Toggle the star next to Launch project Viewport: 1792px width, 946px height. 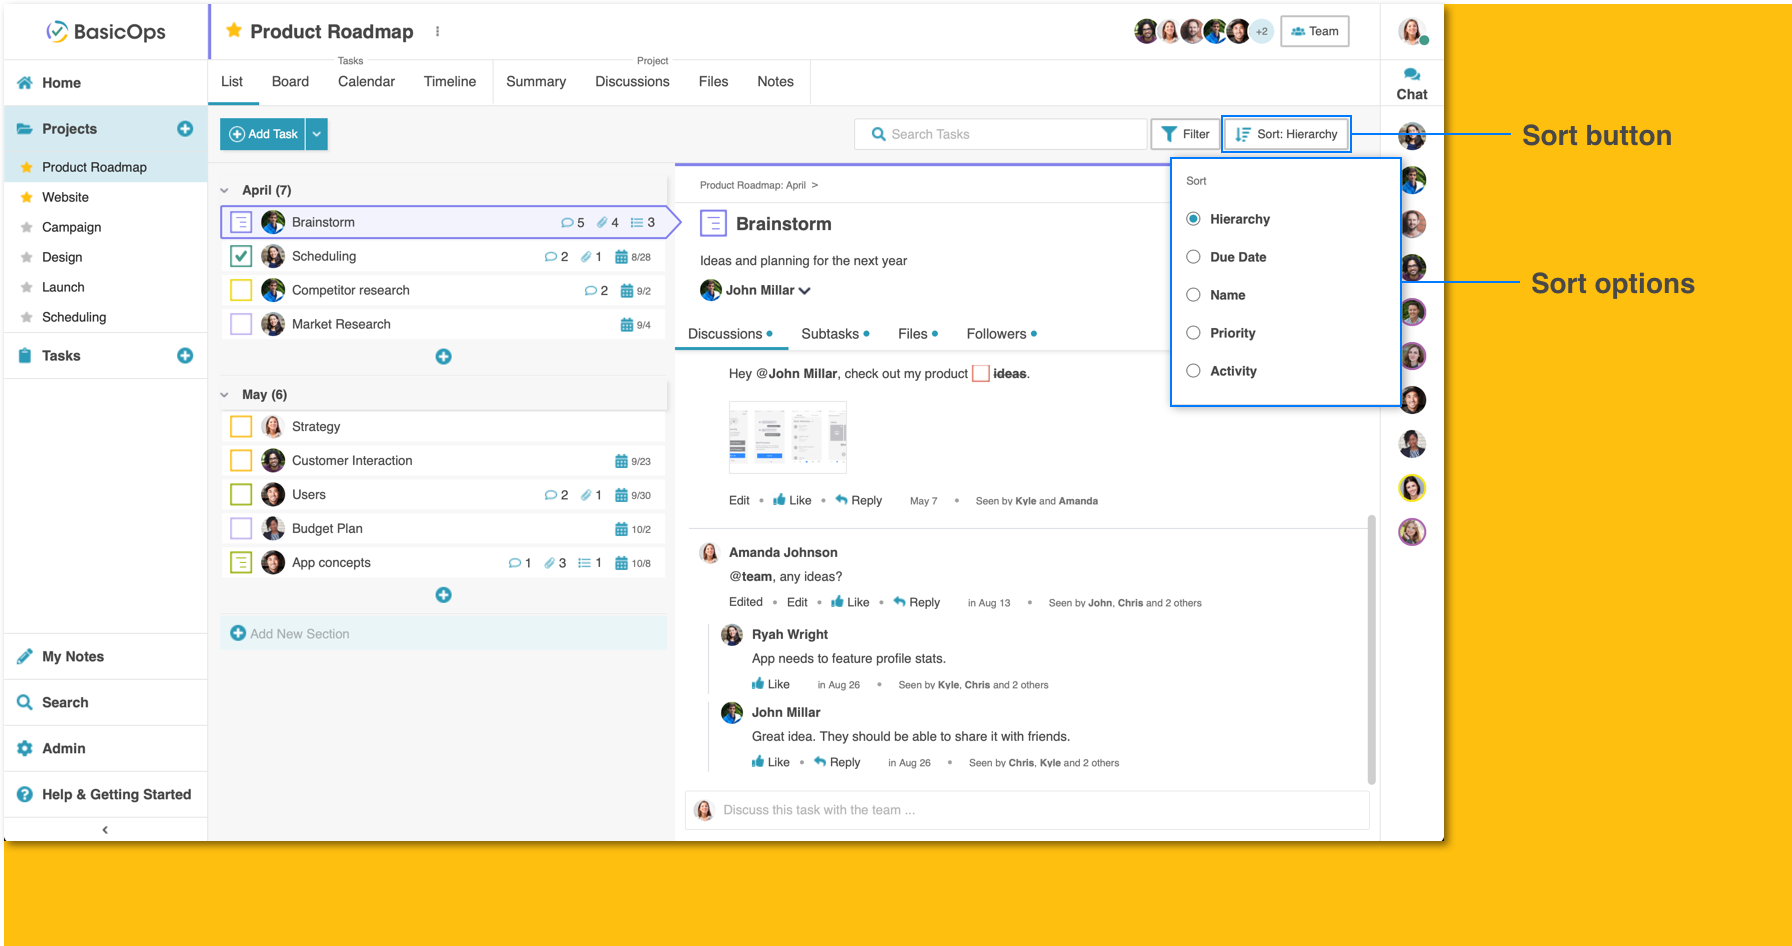click(27, 287)
